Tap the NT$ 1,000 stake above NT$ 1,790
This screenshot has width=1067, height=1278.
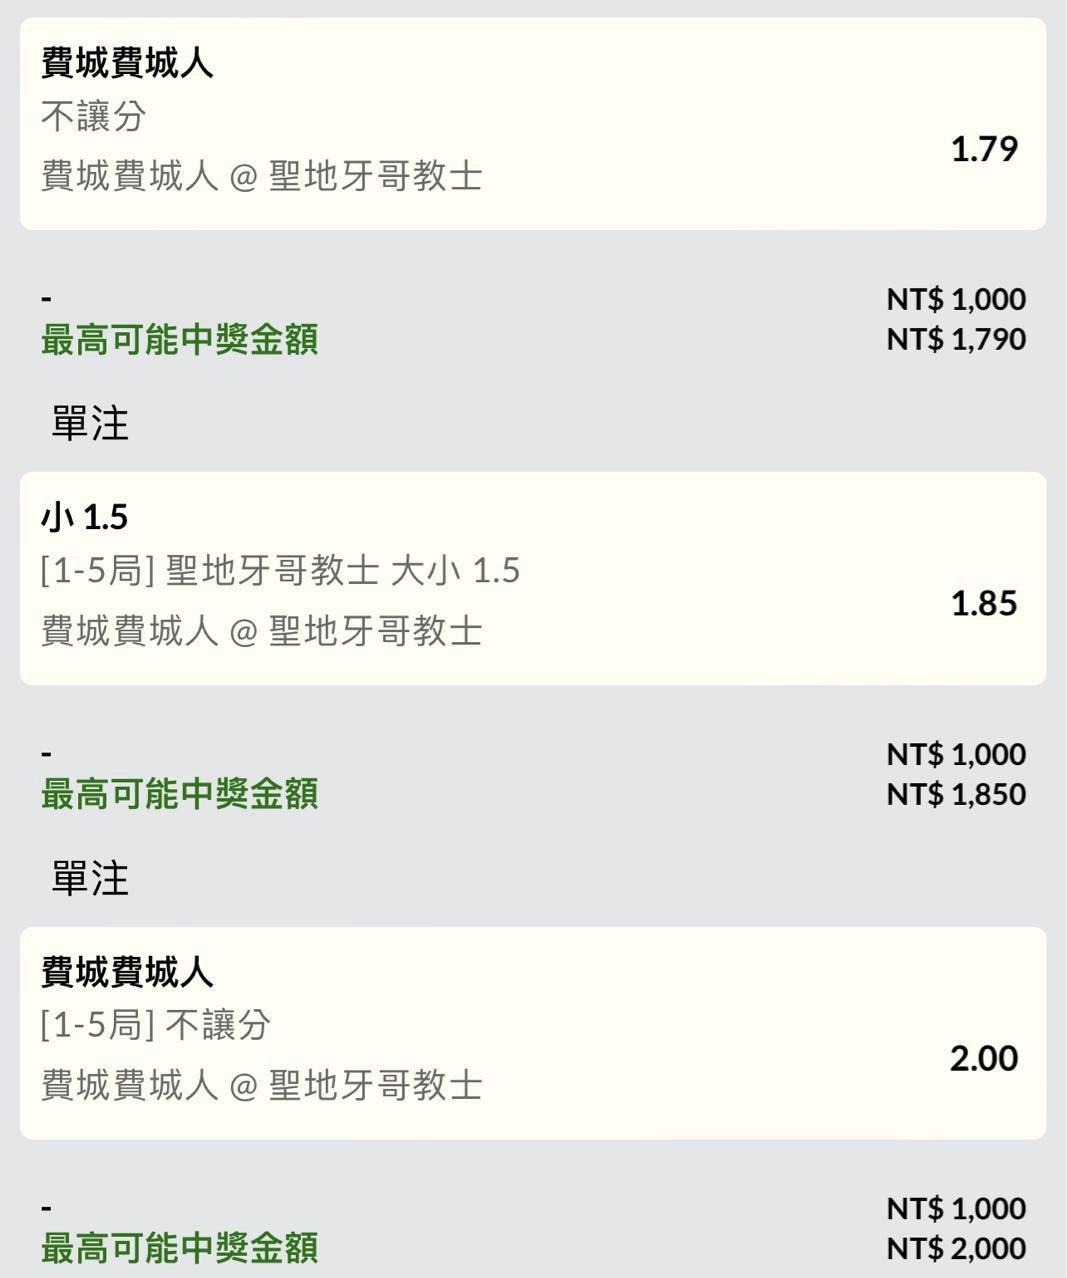point(956,299)
